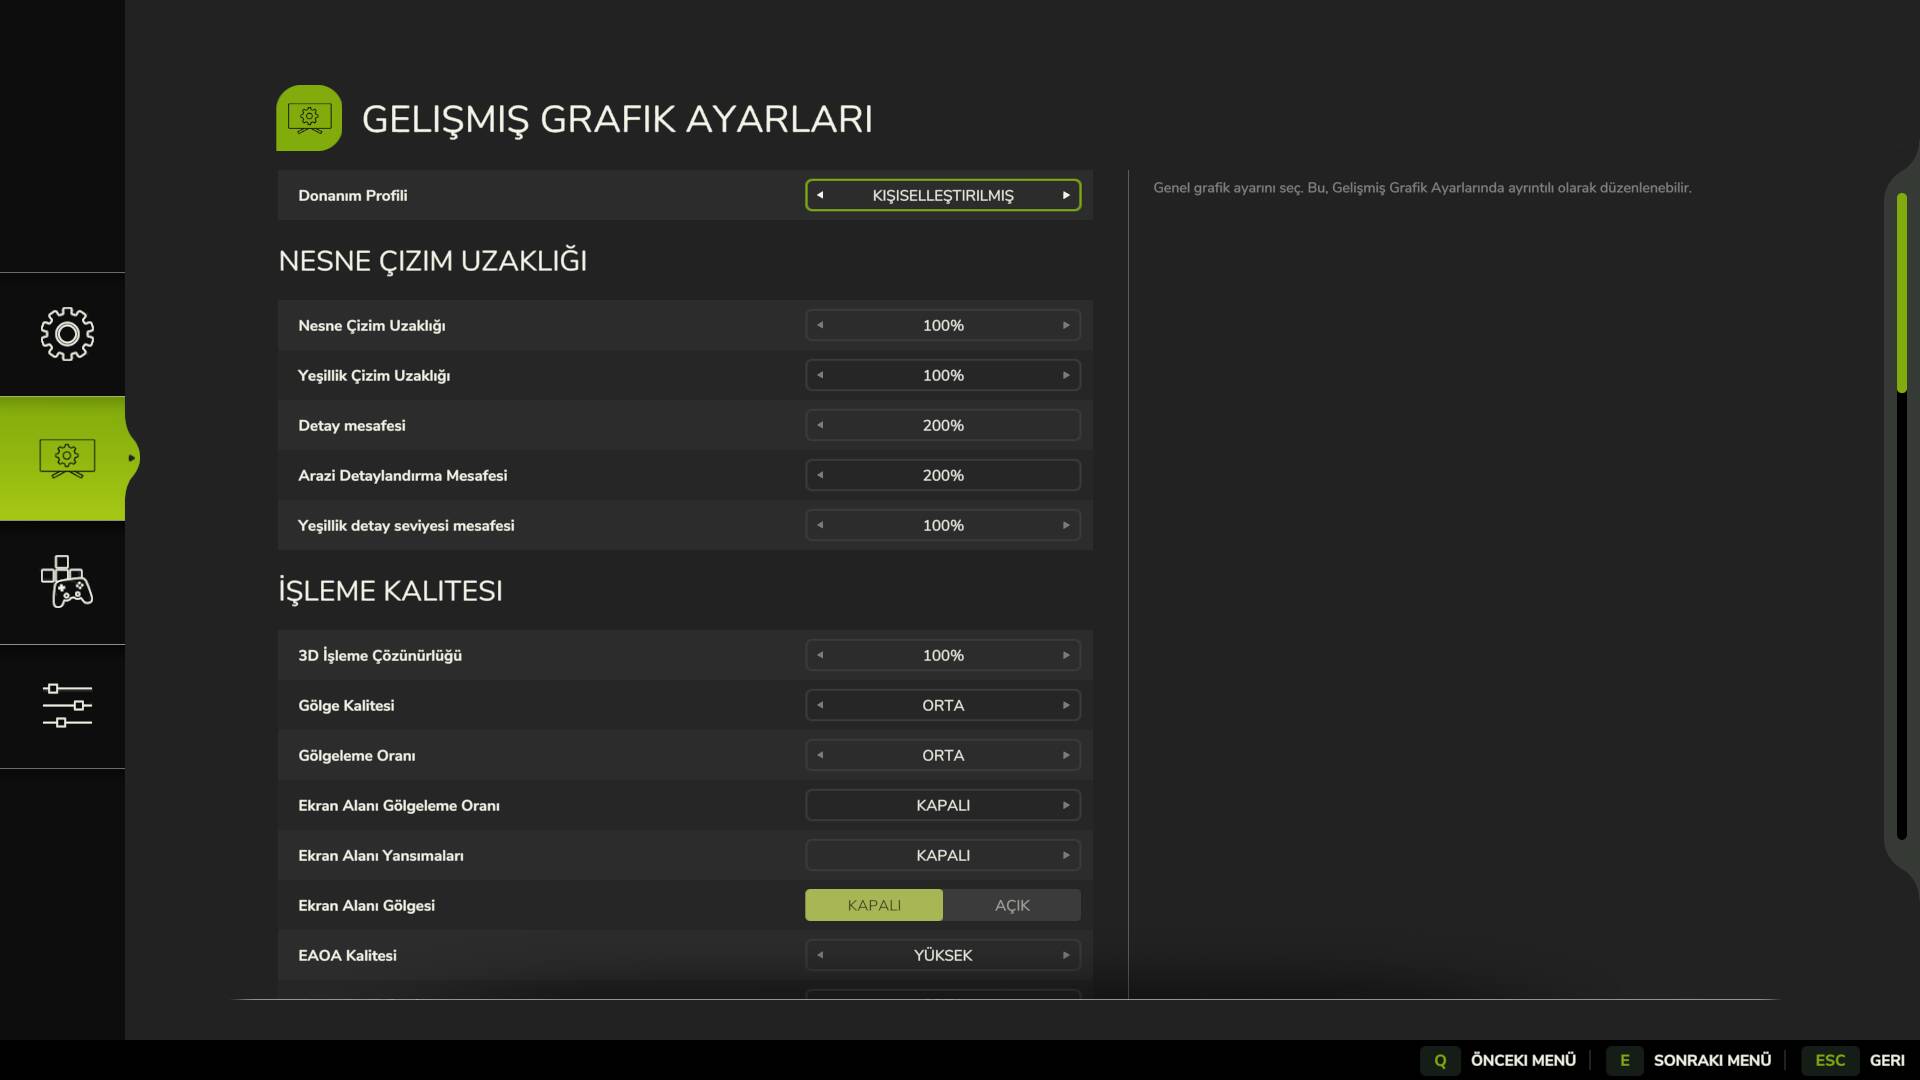The width and height of the screenshot is (1920, 1080).
Task: Next EAOA Kalitesi option via right arrow
Action: pyautogui.click(x=1066, y=955)
